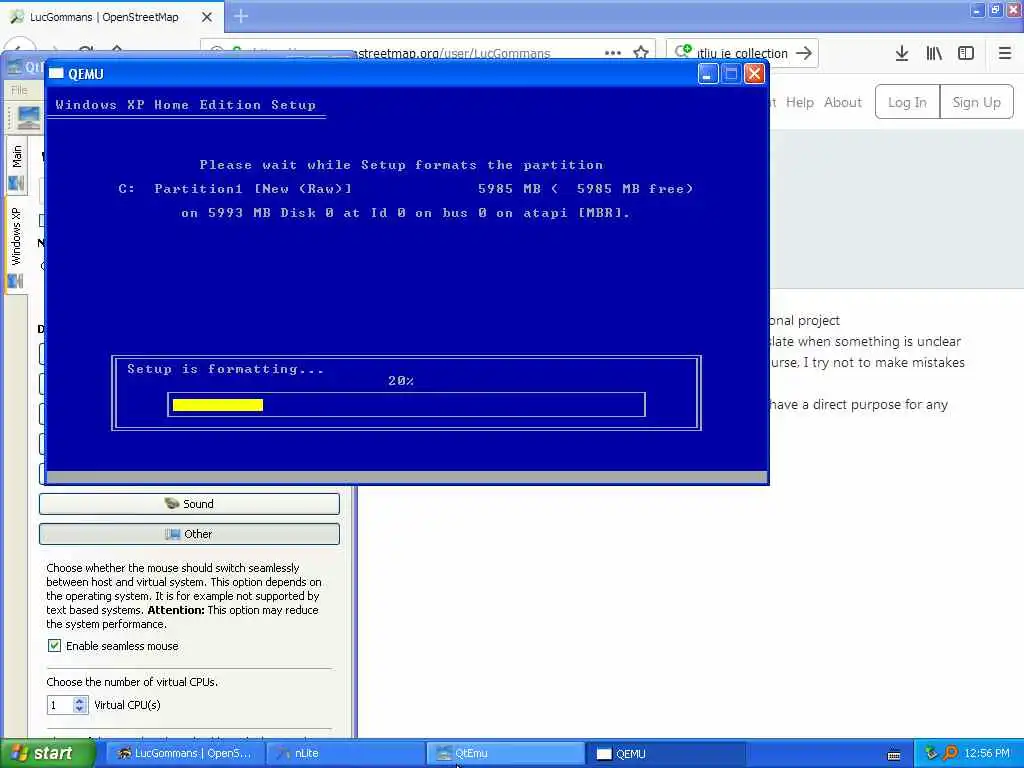Expand Sound section in QtEmu
Image resolution: width=1024 pixels, height=768 pixels.
[189, 504]
